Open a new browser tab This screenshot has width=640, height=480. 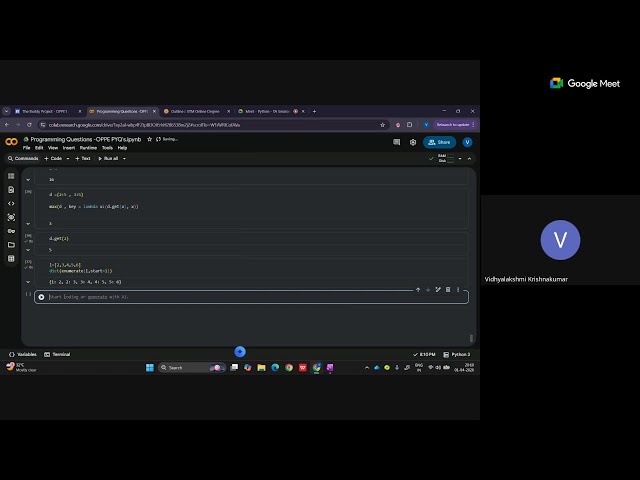(314, 111)
